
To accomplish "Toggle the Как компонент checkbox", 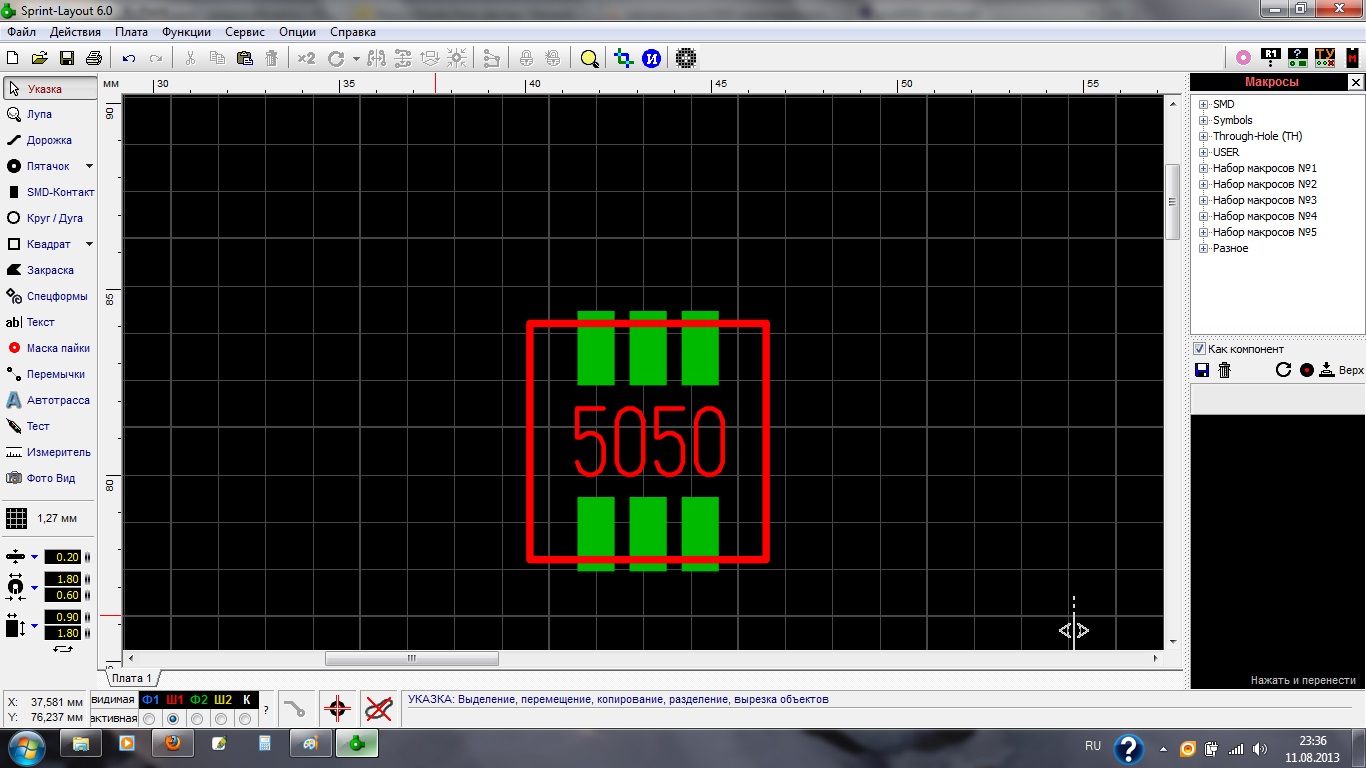I will pyautogui.click(x=1200, y=349).
